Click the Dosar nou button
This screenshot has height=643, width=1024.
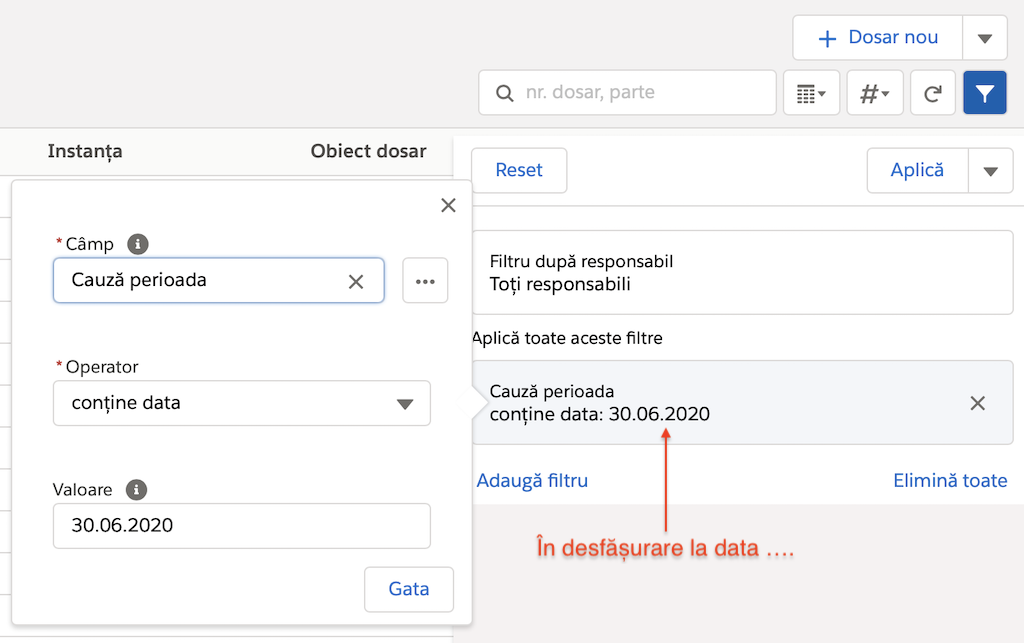coord(877,39)
